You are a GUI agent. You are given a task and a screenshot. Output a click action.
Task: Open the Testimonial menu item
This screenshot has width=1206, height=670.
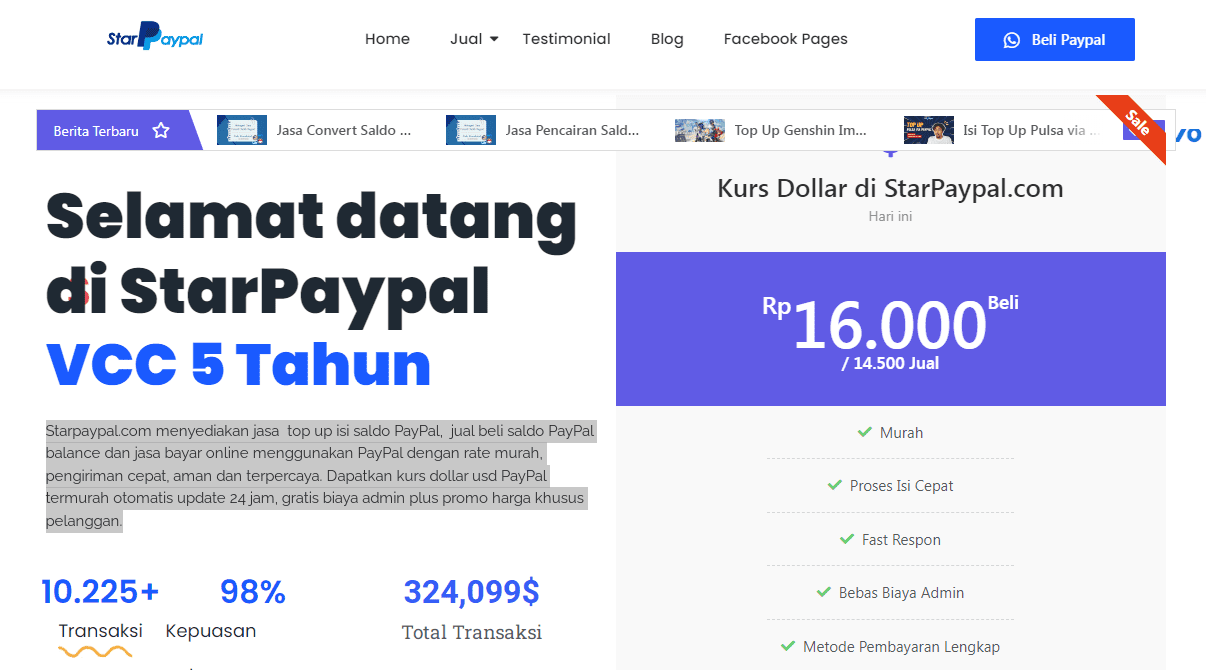566,39
